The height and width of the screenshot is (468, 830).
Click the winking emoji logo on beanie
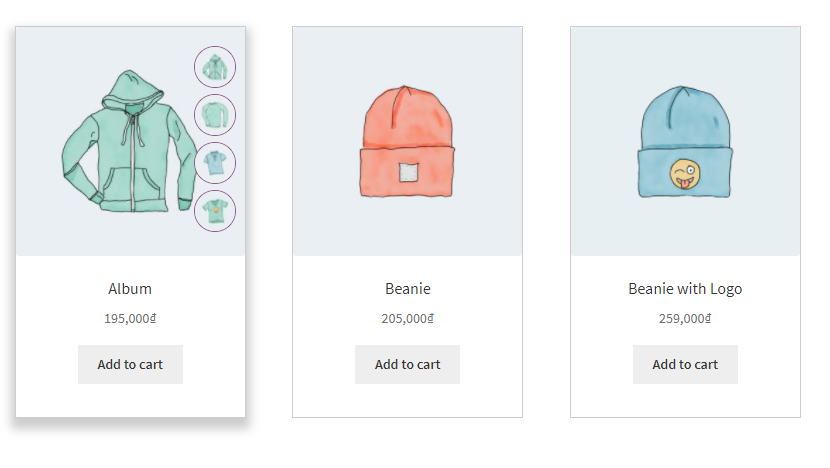click(685, 174)
